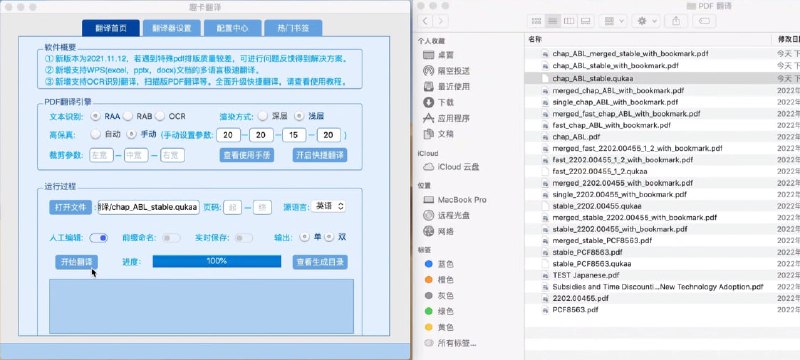Click the PDF icon of TEST Japanese.pdf
The width and height of the screenshot is (800, 360).
click(545, 275)
